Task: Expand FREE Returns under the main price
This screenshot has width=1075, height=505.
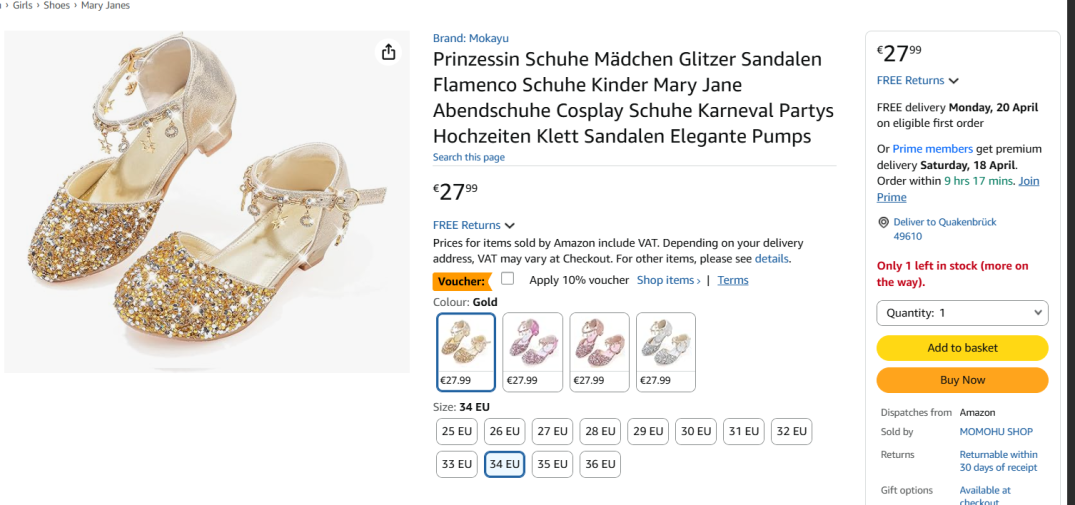Action: 474,225
